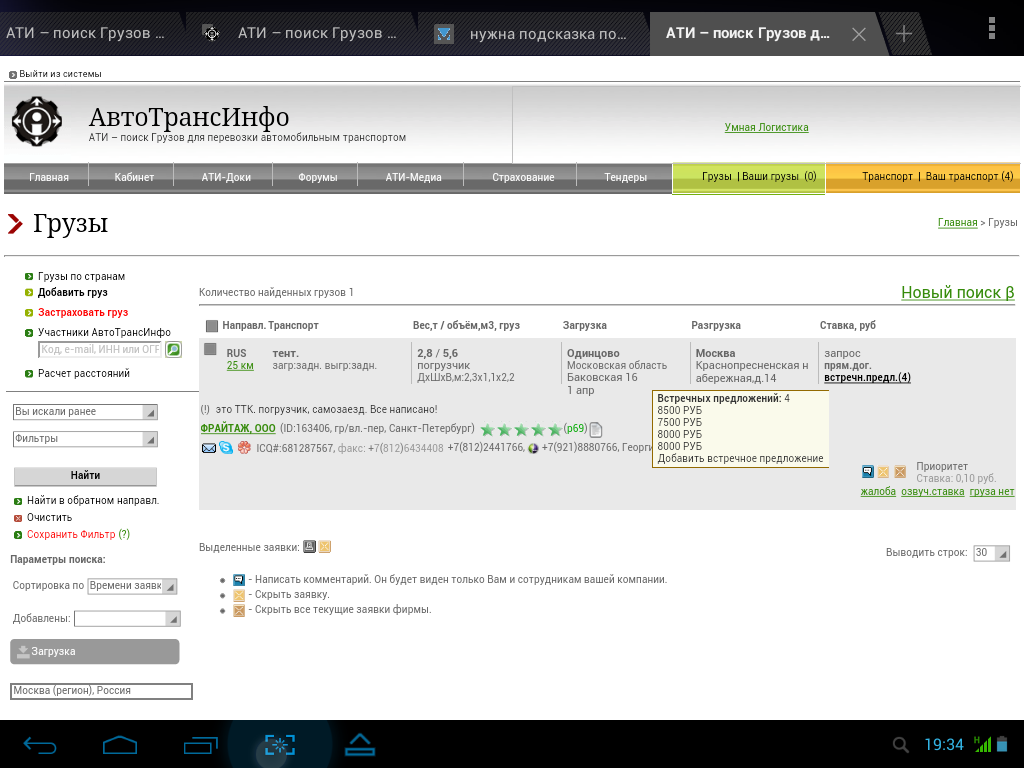Tick the checkbox for the RUS cargo row

click(x=210, y=349)
